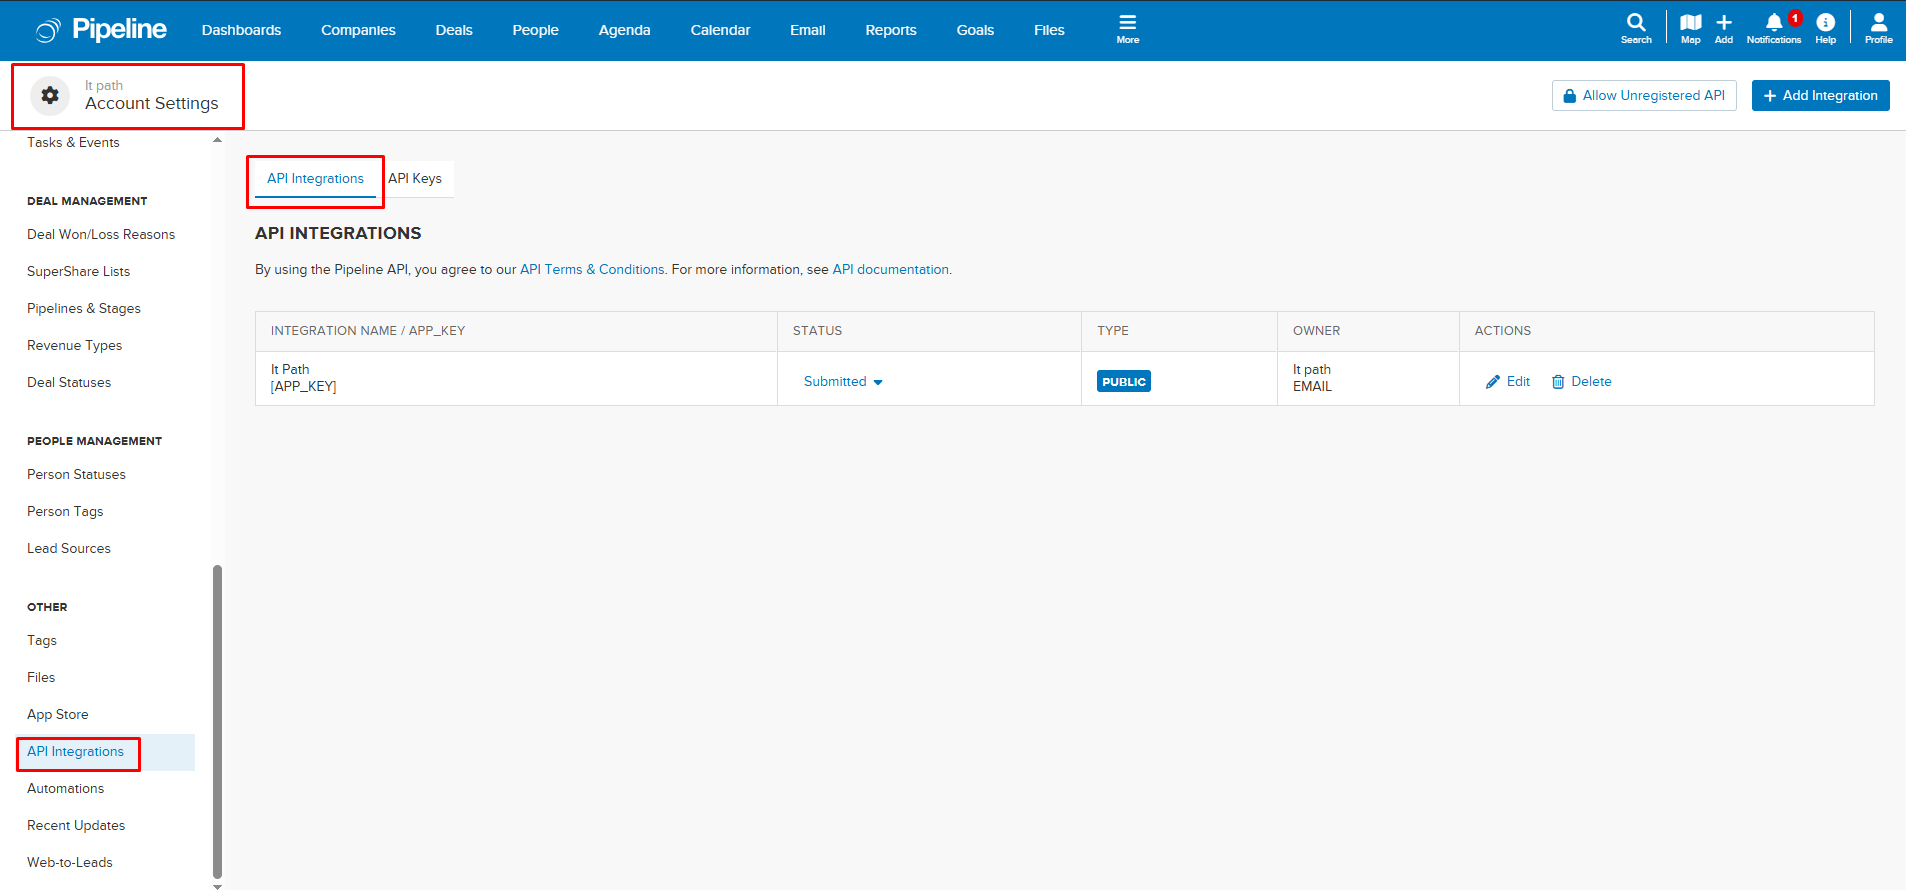Delete the It Path integration
The image size is (1906, 890).
click(1581, 381)
